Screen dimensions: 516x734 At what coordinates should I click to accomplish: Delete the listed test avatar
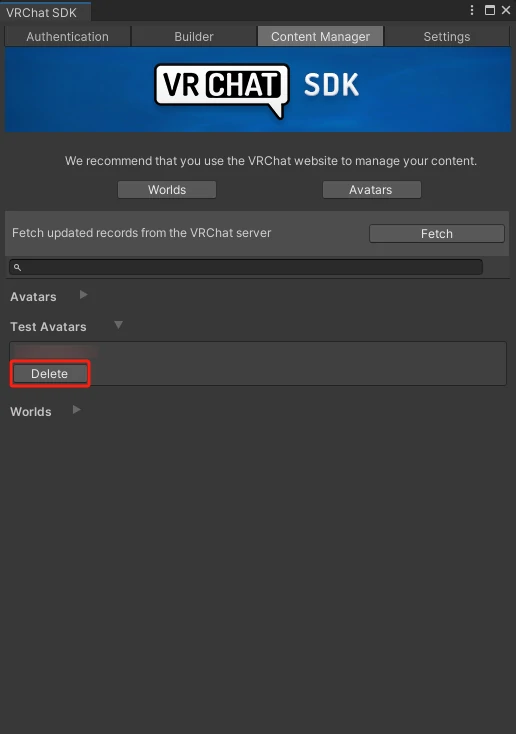point(50,374)
